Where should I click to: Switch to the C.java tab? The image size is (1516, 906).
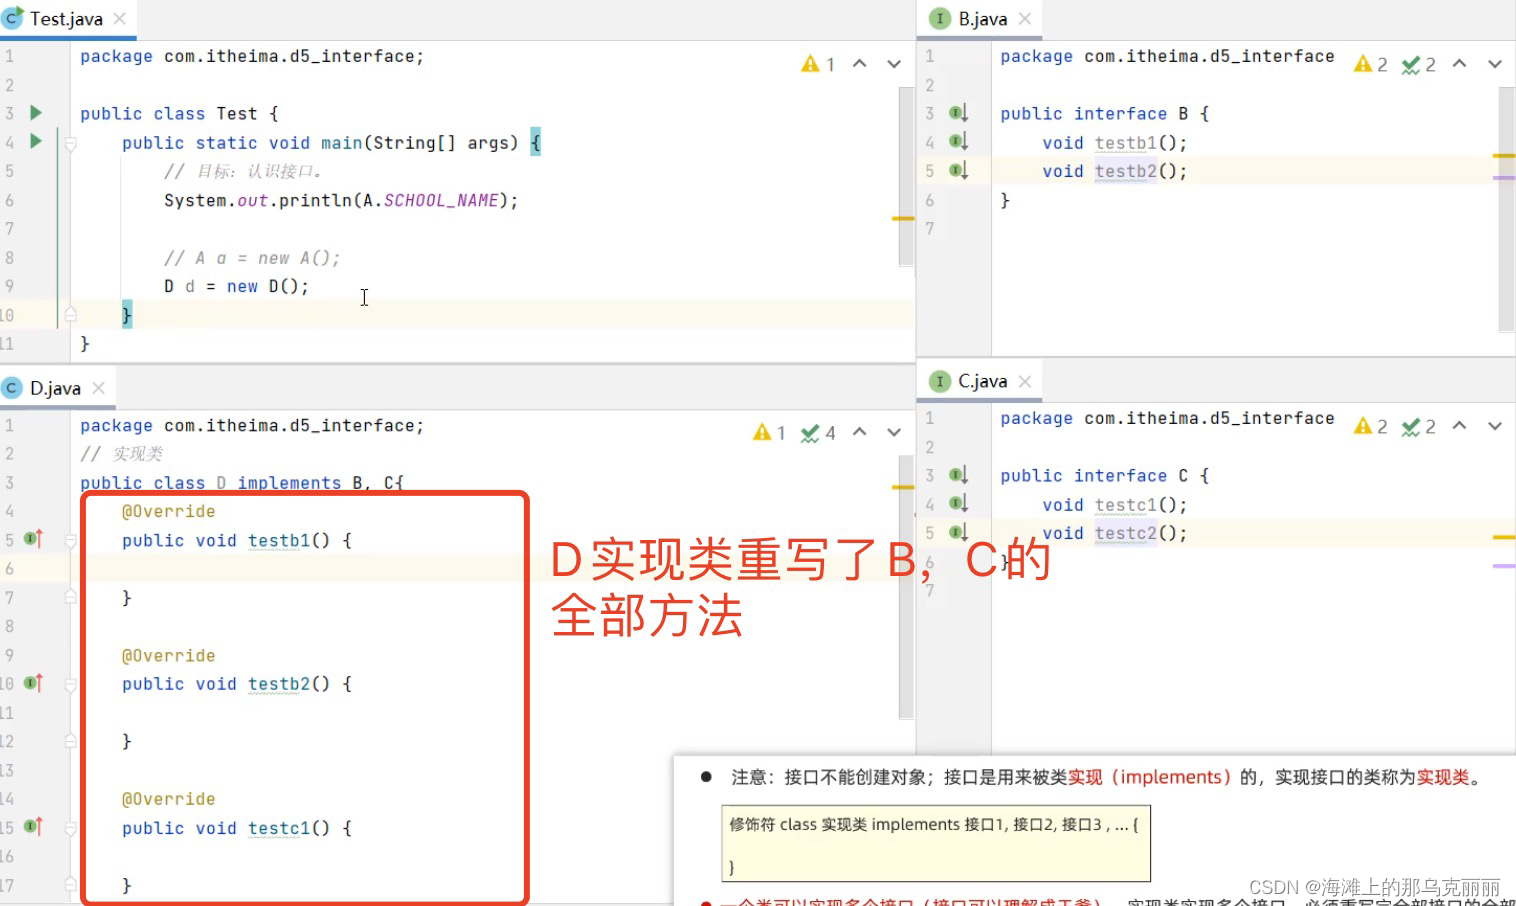click(985, 381)
